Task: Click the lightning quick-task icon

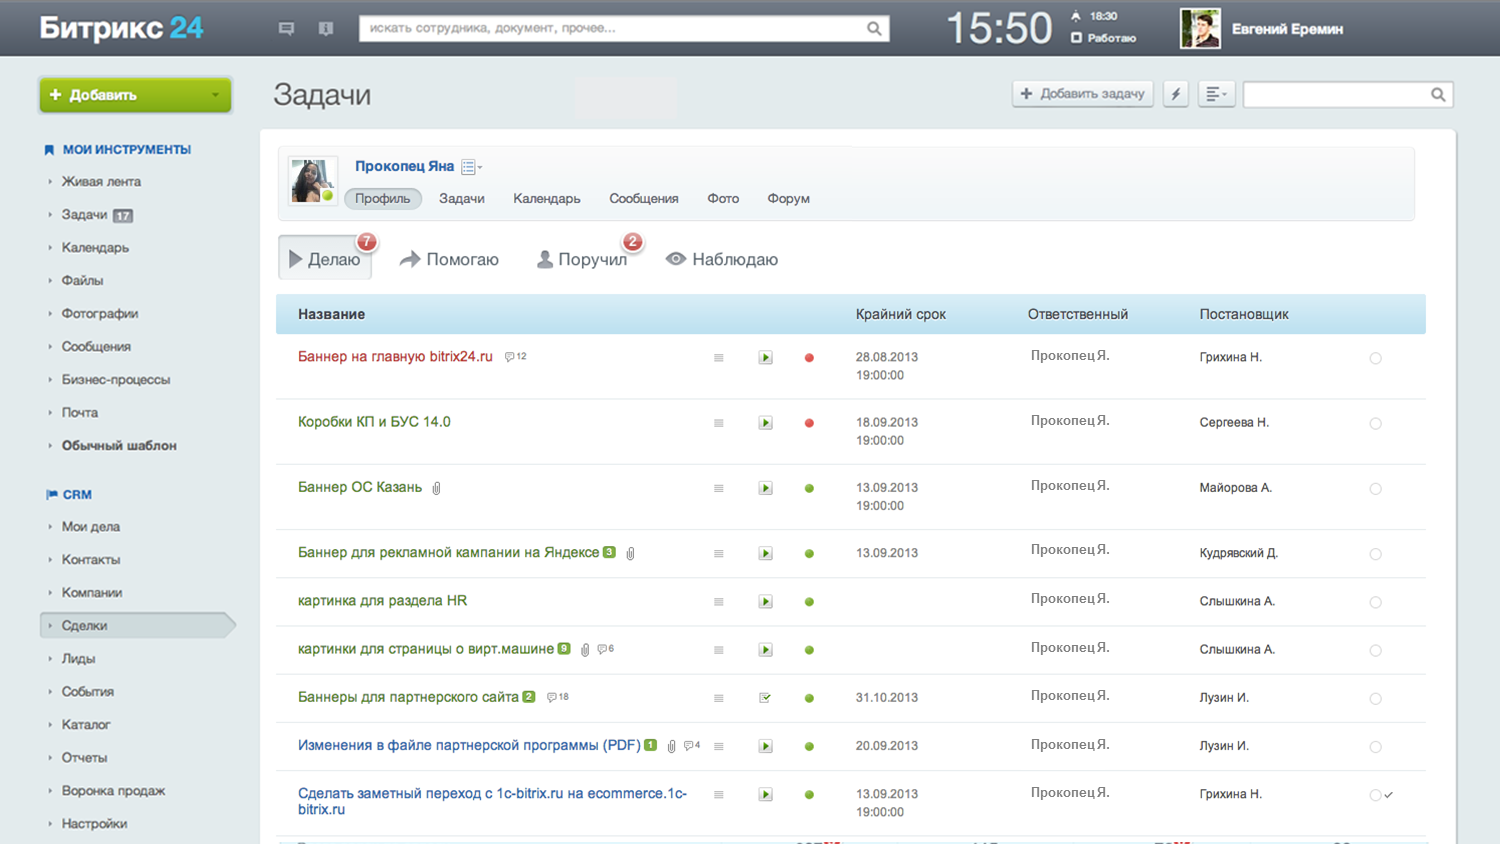Action: tap(1176, 94)
